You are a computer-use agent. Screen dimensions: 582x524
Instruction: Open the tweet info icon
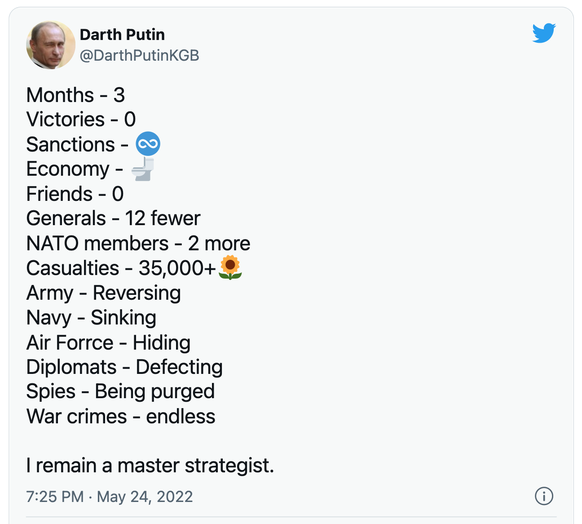point(544,496)
